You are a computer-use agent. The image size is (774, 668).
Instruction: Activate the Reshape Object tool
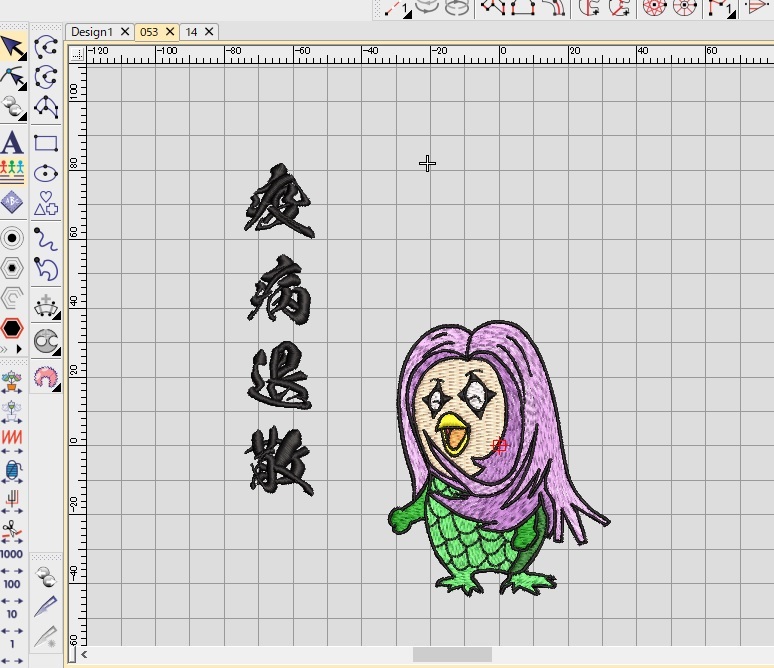click(13, 78)
